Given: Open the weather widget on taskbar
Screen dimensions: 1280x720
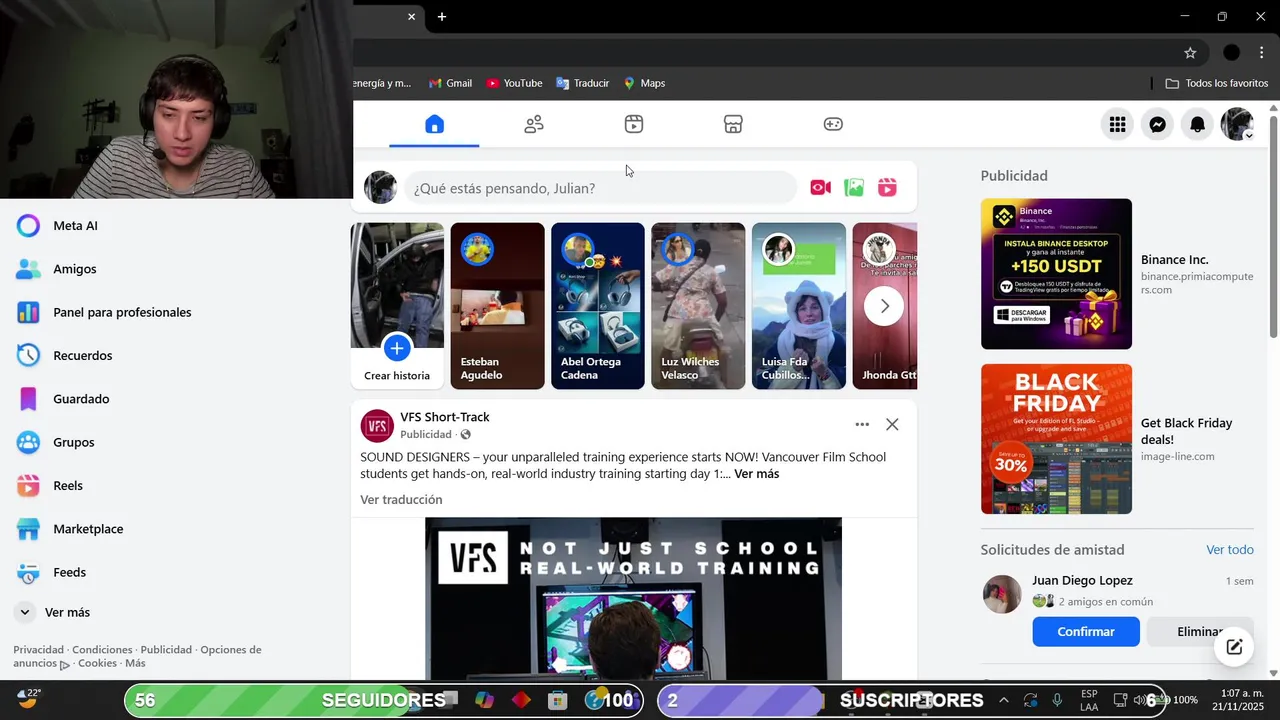Looking at the screenshot, I should coord(28,699).
